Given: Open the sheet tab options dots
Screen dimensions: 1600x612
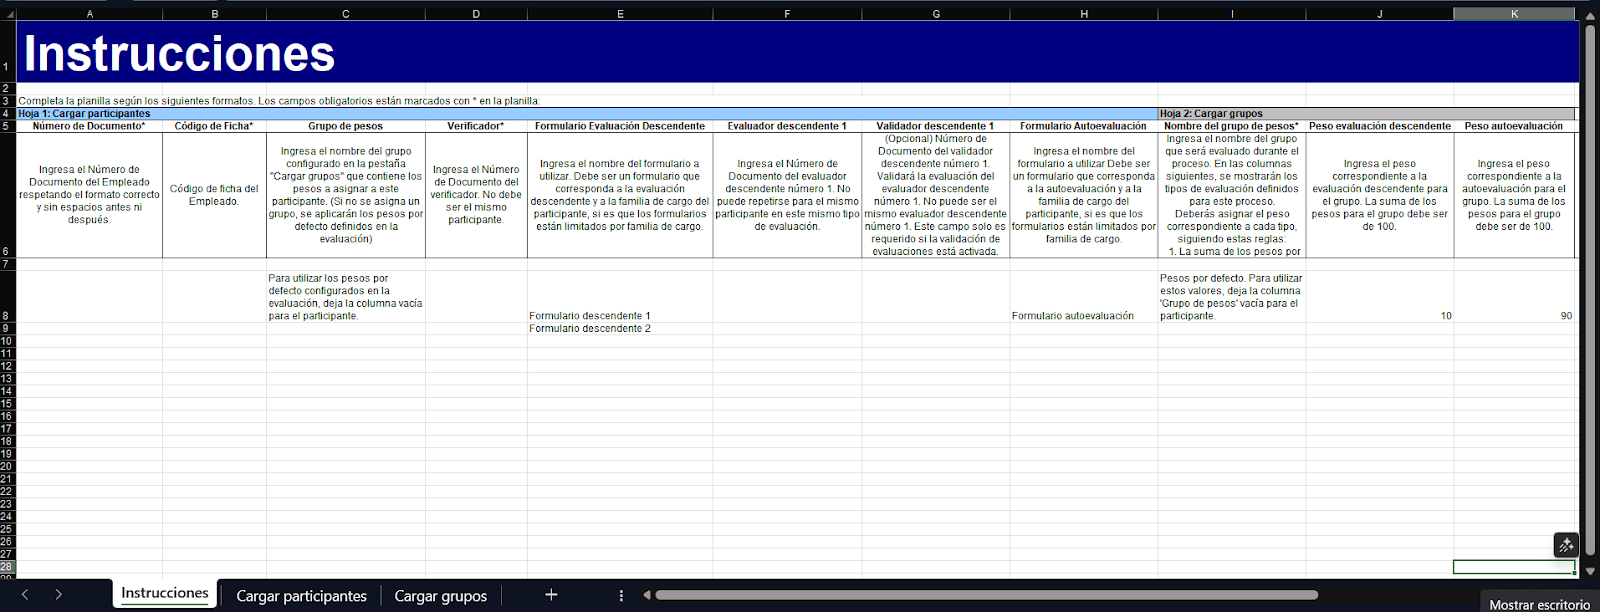Looking at the screenshot, I should click(x=621, y=595).
